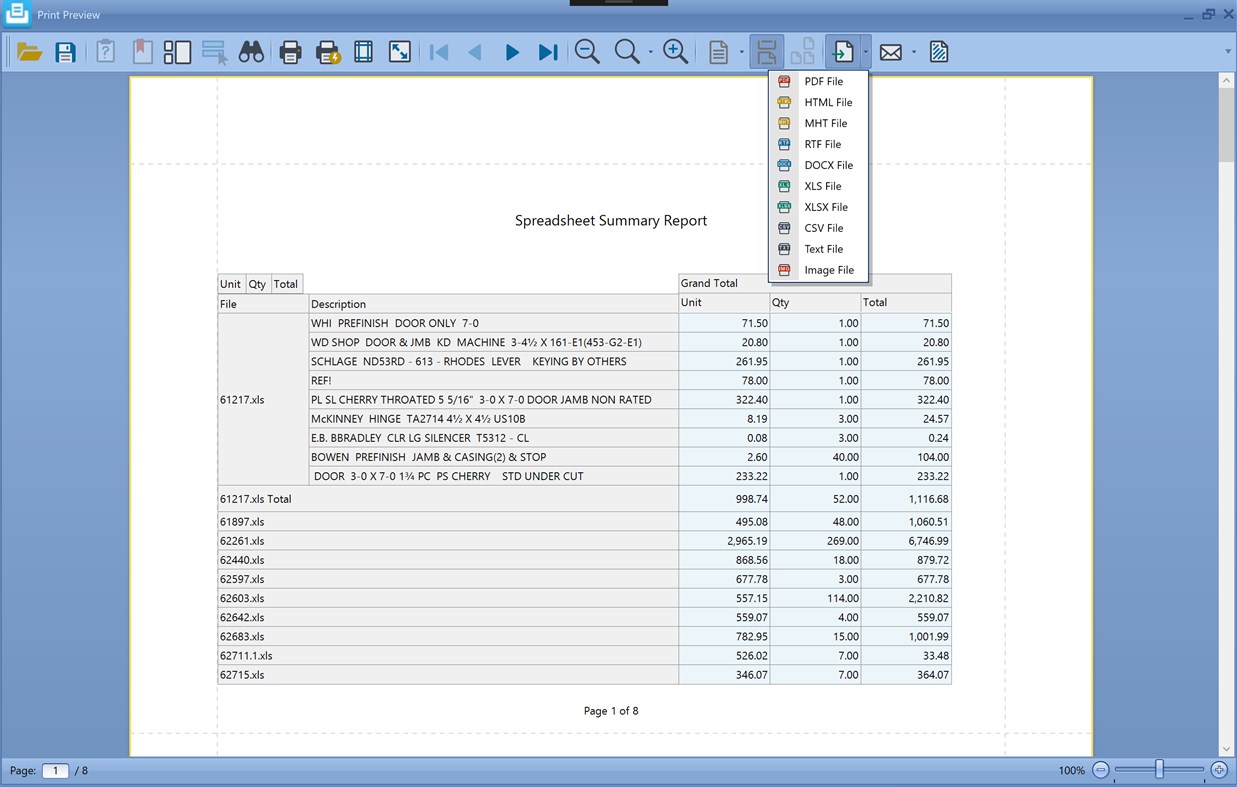Open the Watermark editor icon
Viewport: 1237px width, 787px height.
[938, 51]
